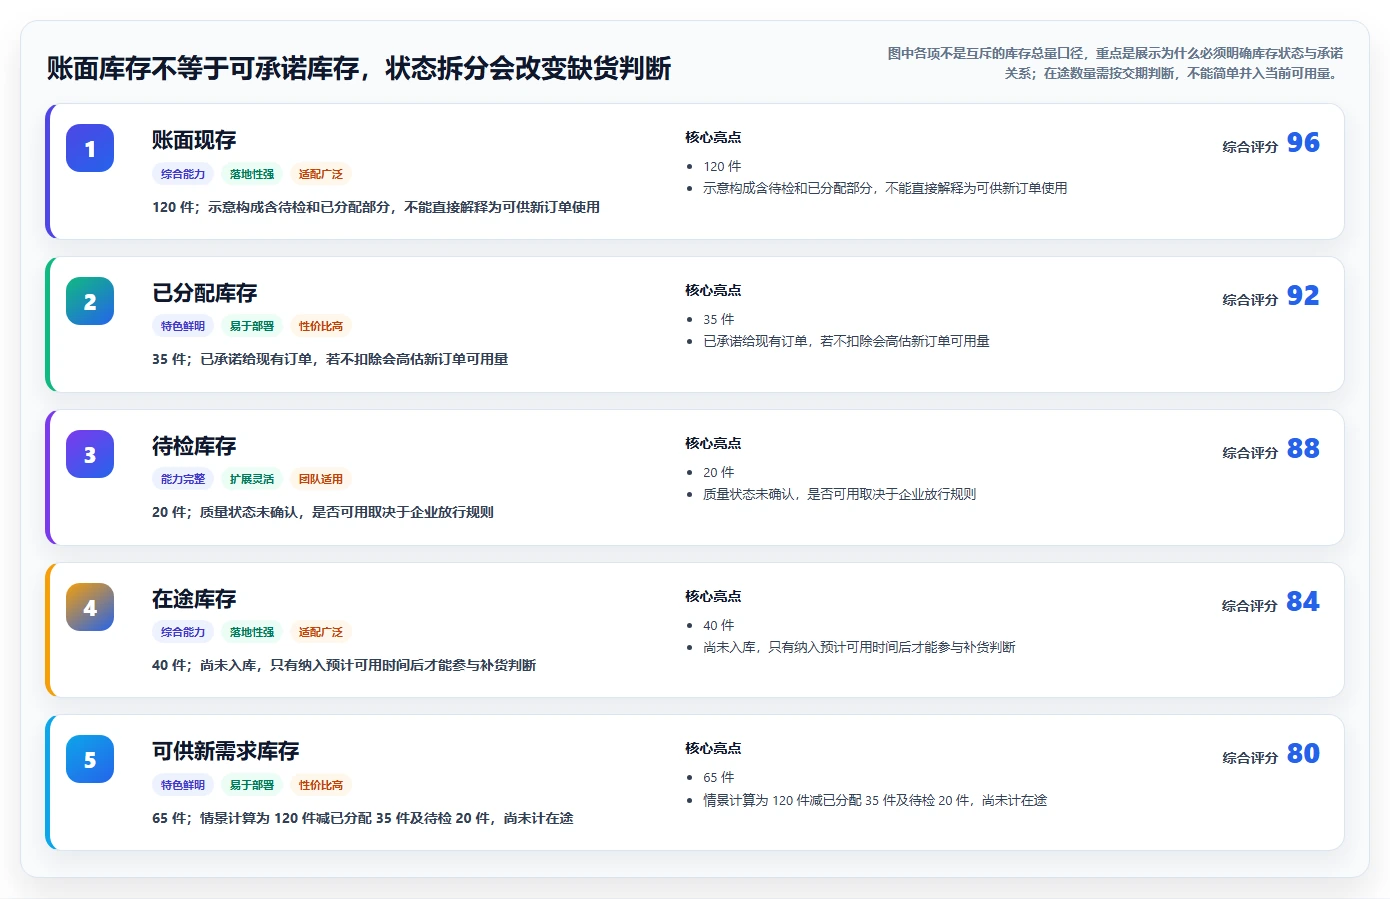Click the description starting 65 件；情景计算
The image size is (1390, 899).
point(363,818)
